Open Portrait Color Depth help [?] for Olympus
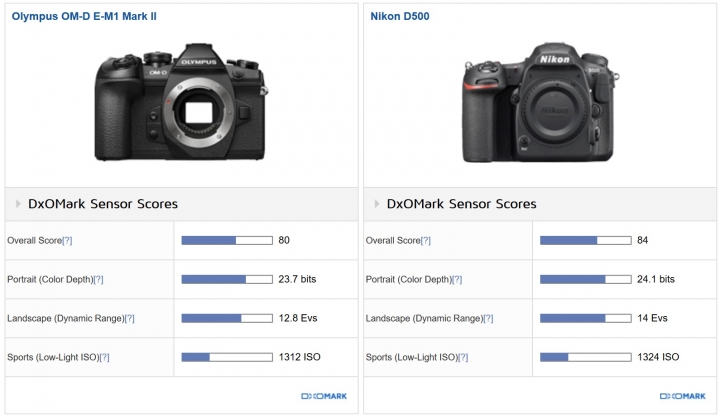This screenshot has width=720, height=417. 98,280
